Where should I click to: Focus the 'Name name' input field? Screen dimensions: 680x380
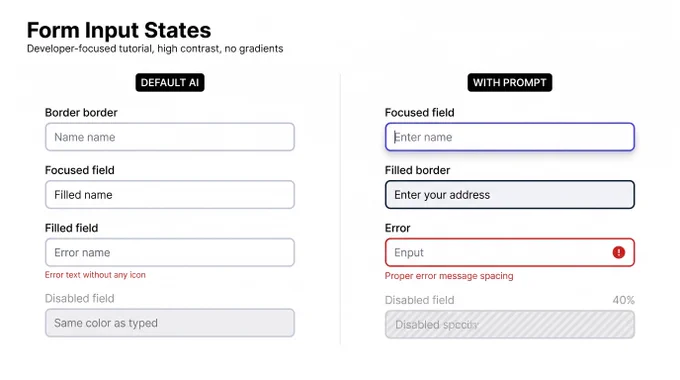[170, 137]
